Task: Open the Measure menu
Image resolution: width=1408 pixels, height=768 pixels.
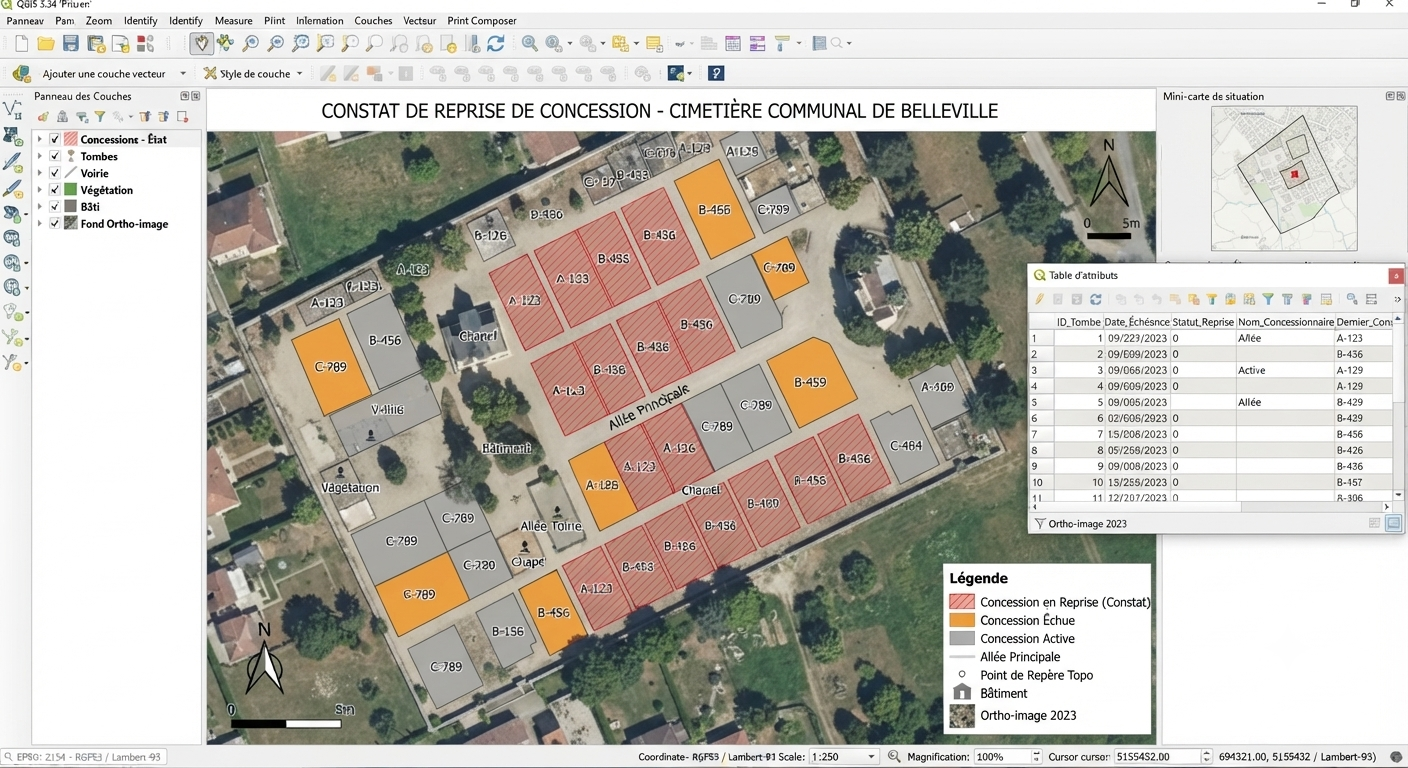Action: [x=234, y=20]
